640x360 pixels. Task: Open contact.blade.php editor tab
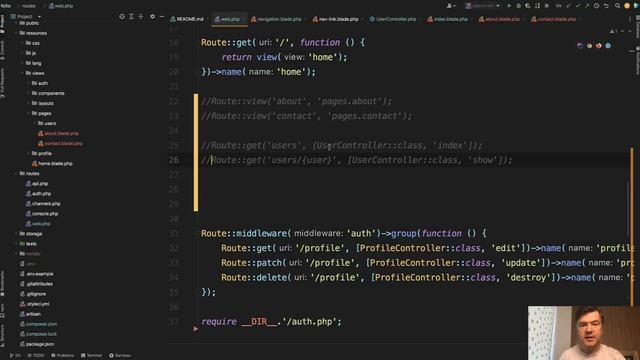pyautogui.click(x=553, y=19)
